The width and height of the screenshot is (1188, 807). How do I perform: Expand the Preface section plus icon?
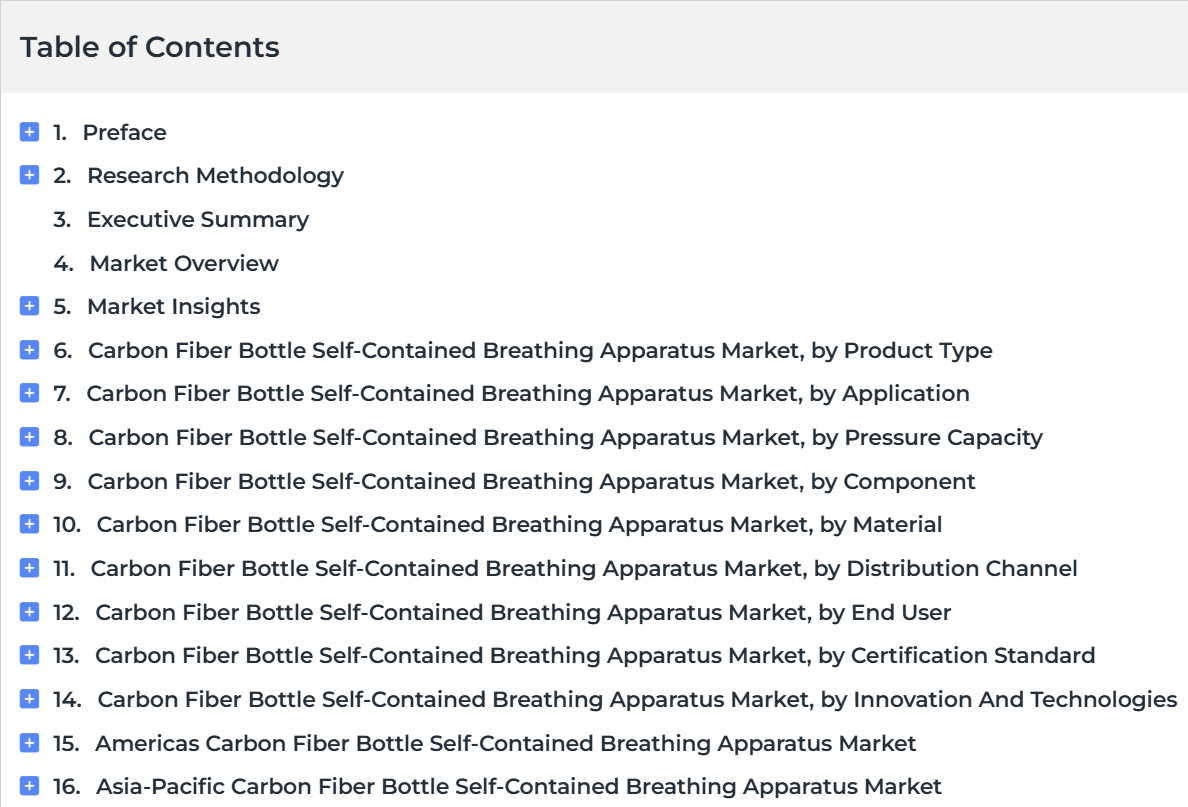[29, 132]
